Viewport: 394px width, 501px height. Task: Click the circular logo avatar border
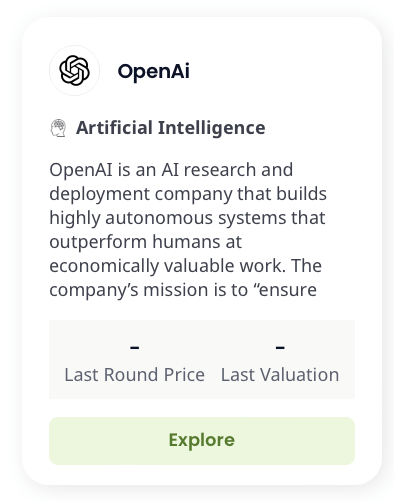pos(74,71)
